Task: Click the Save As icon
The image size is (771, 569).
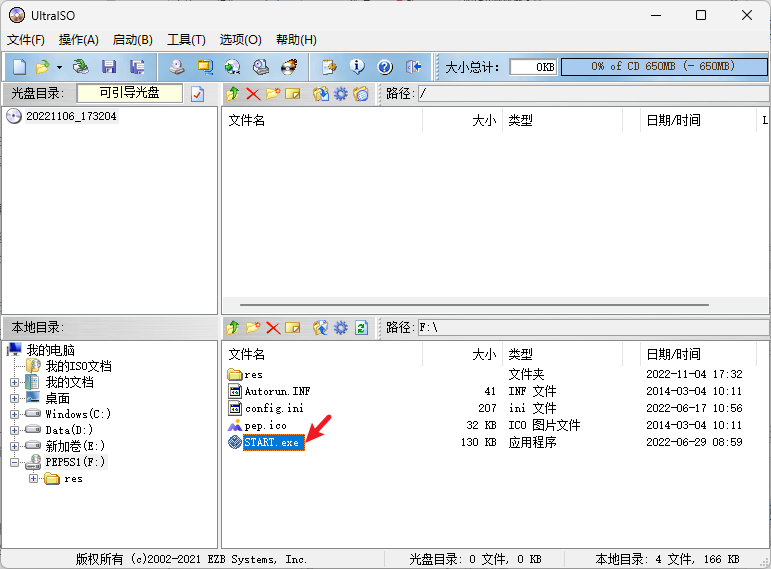Action: tap(137, 67)
